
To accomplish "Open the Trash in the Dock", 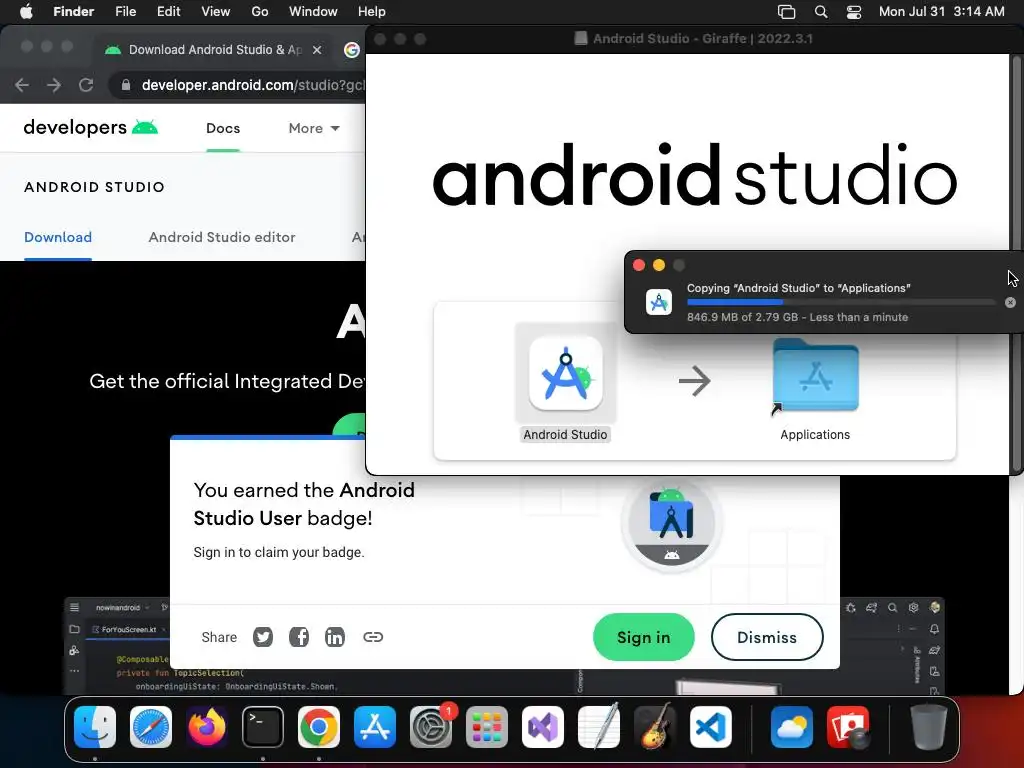I will [929, 727].
